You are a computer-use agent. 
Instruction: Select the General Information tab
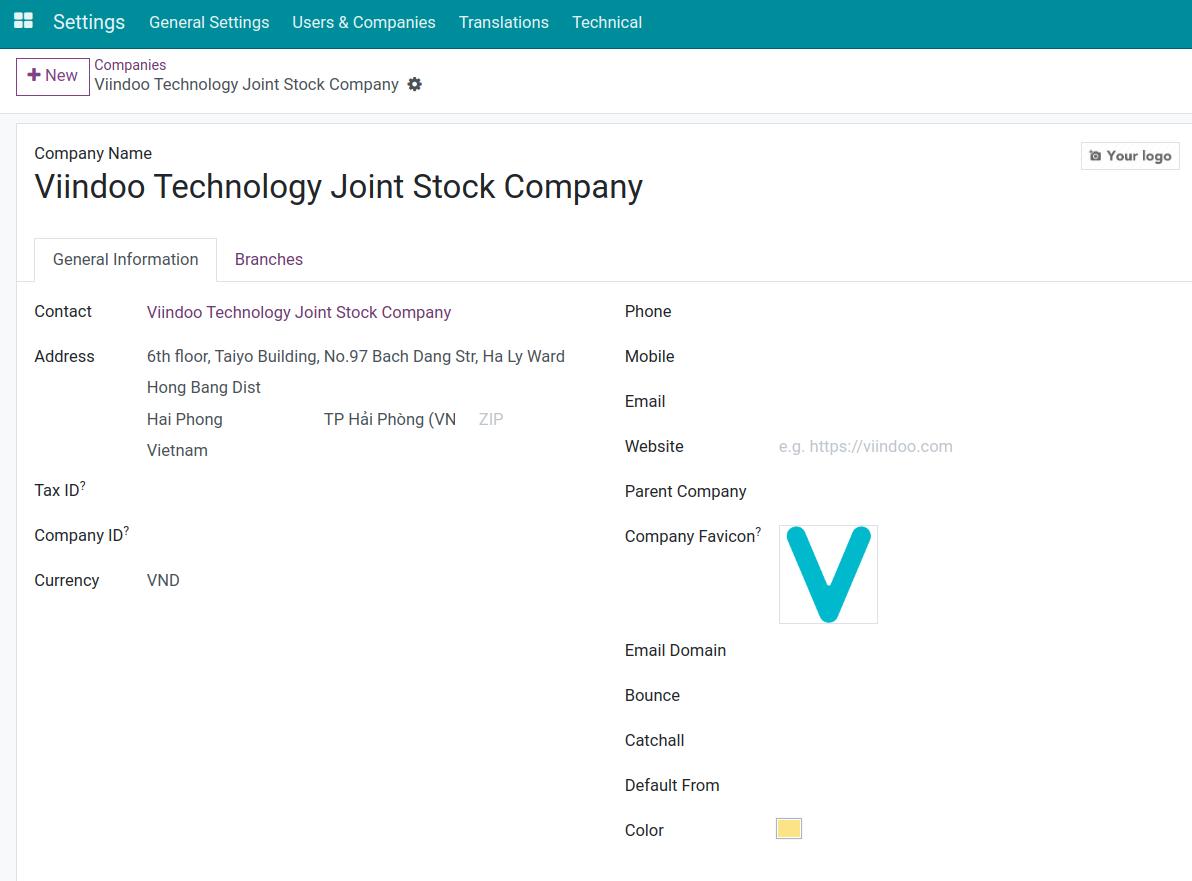click(x=125, y=259)
